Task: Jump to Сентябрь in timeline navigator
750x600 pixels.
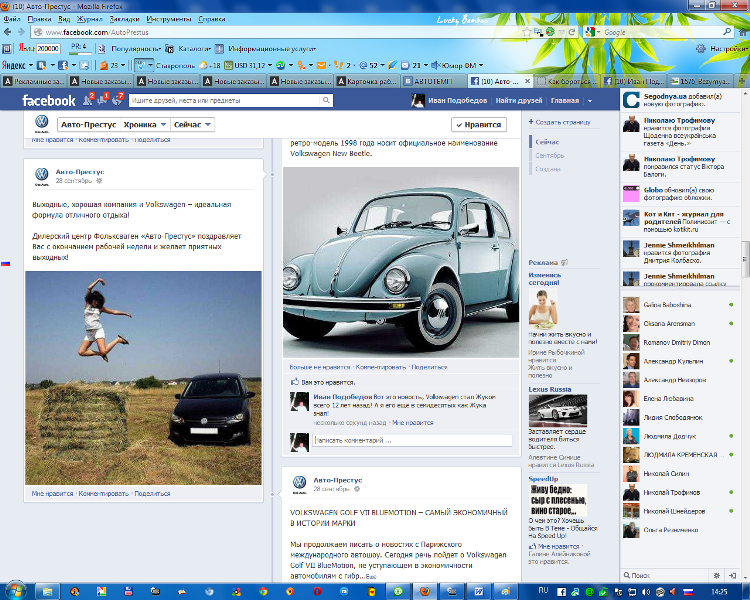Action: click(550, 156)
